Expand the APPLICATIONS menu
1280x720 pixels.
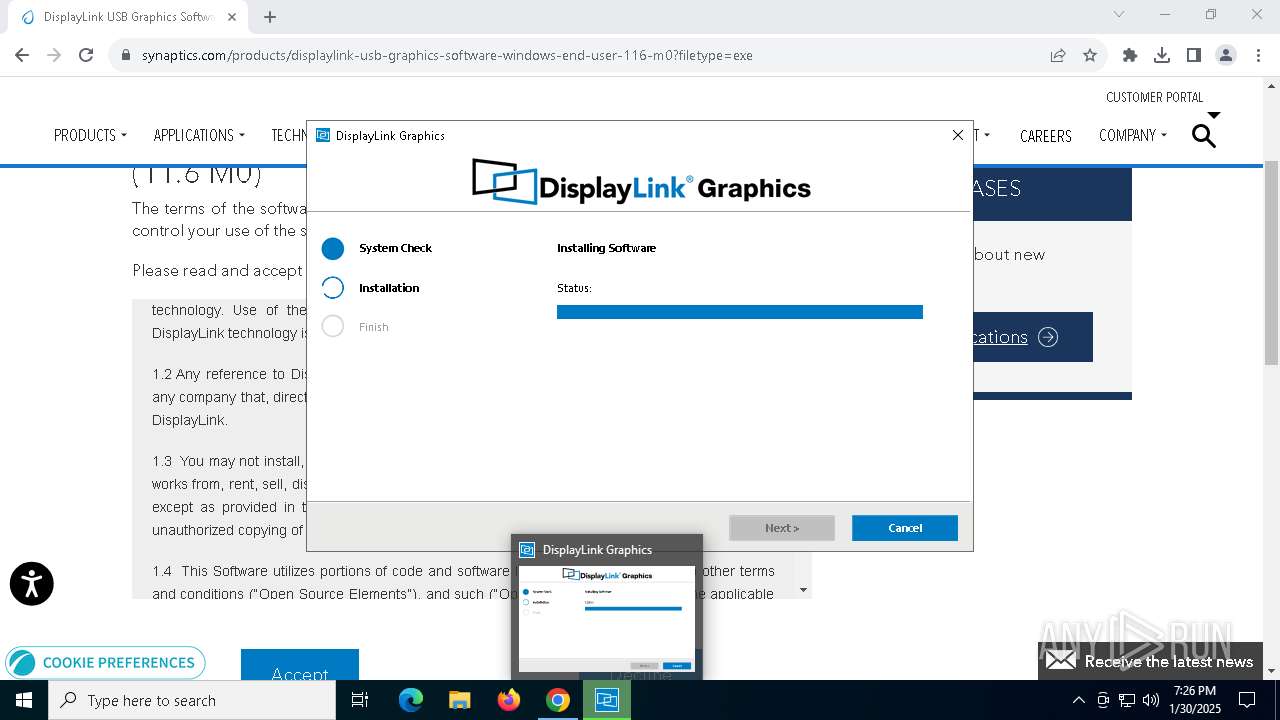tap(199, 135)
